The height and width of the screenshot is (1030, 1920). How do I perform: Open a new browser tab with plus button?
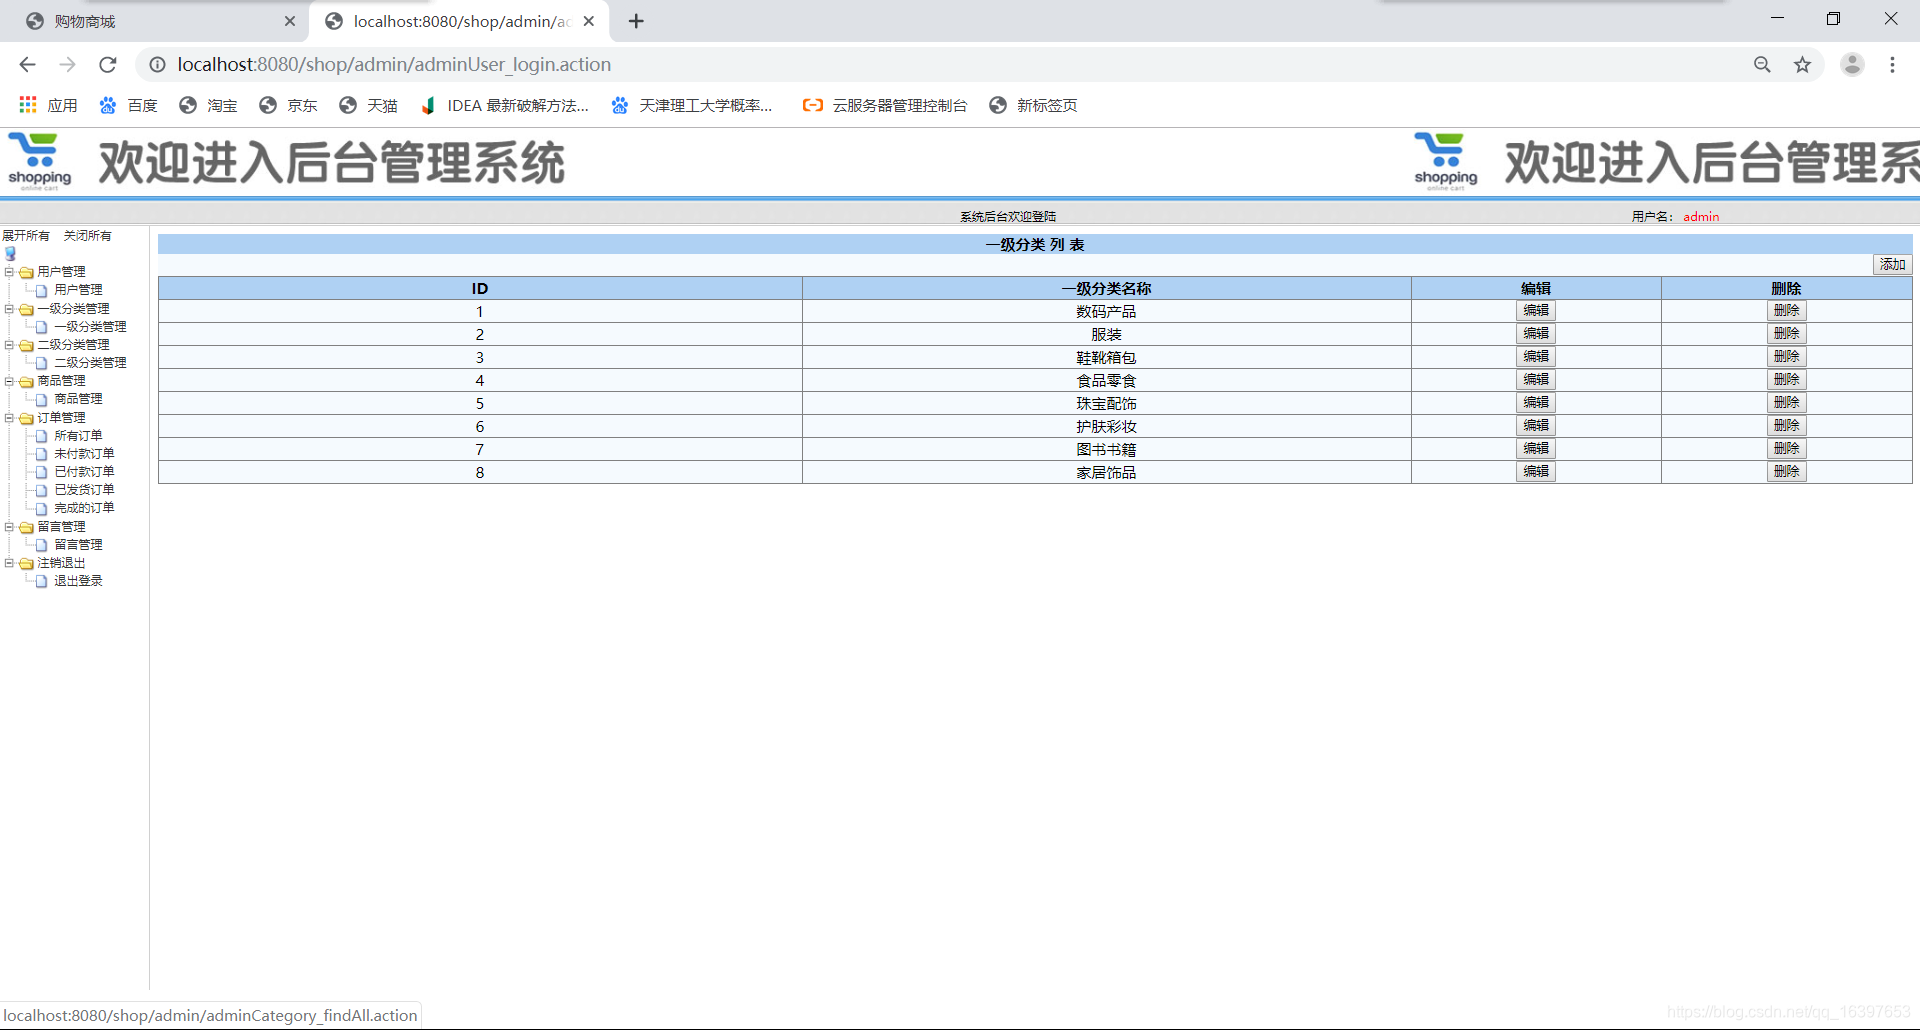click(x=636, y=21)
